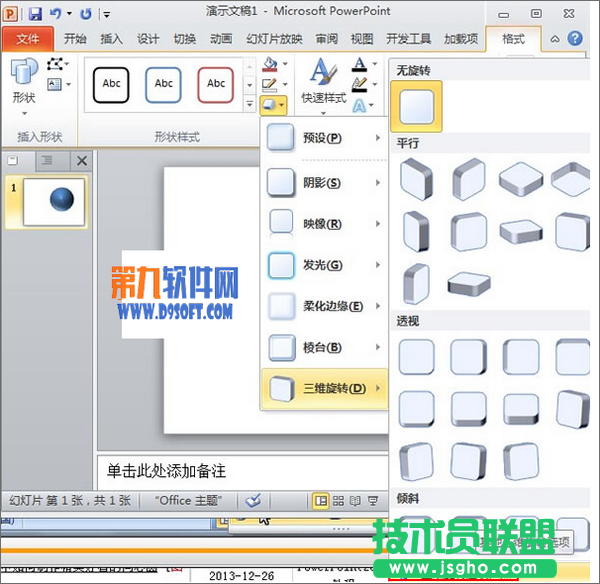The image size is (600, 584).
Task: Open the 映像(R) reflection submenu
Action: (324, 223)
